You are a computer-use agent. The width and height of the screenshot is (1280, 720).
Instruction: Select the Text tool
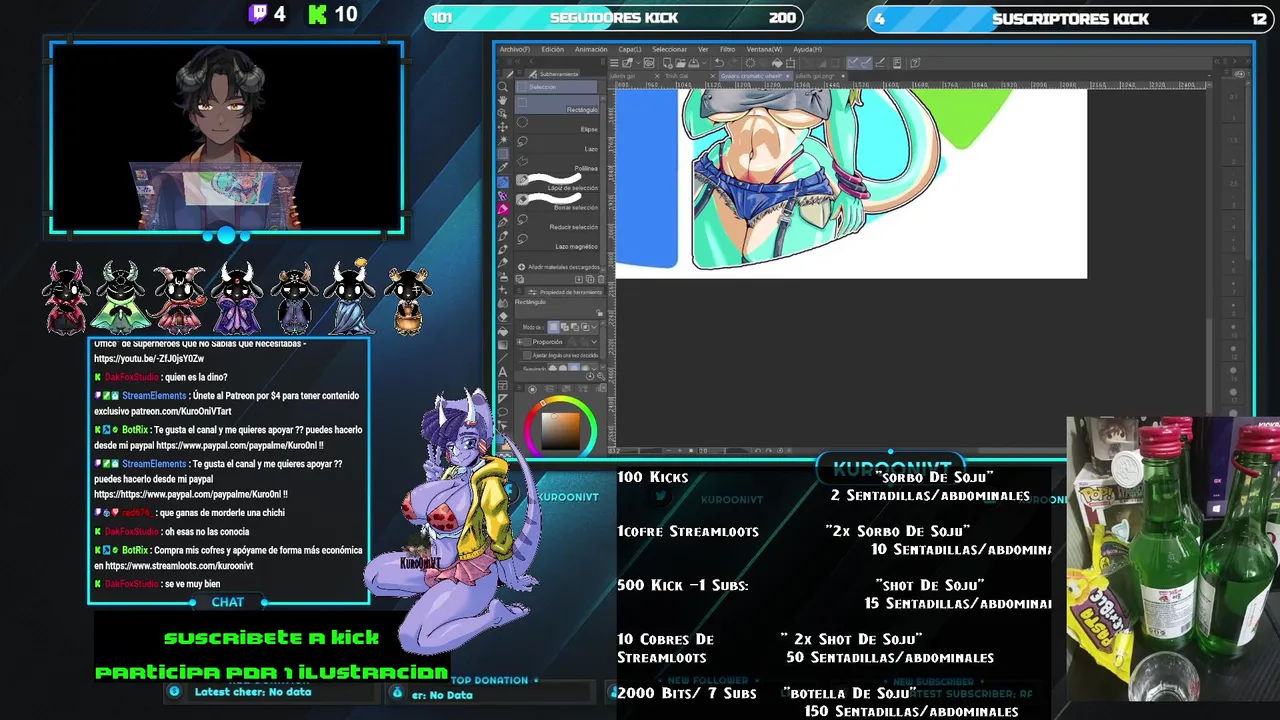(502, 372)
